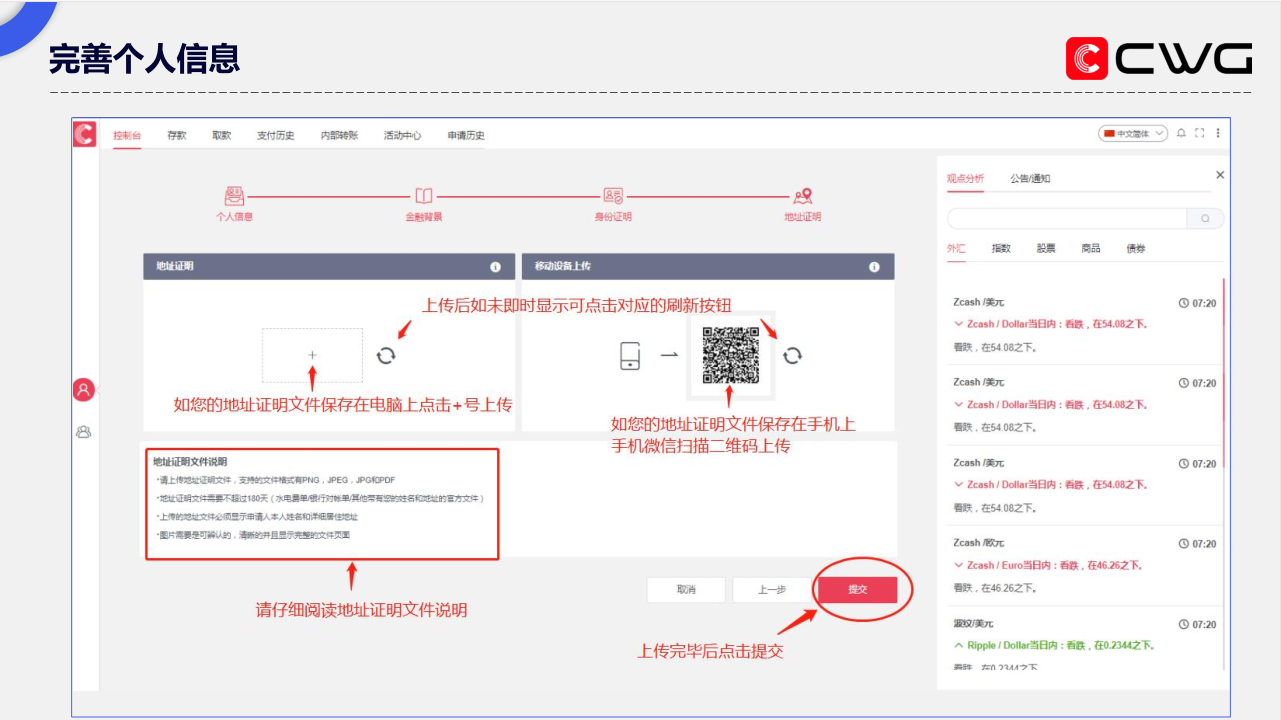1281x720 pixels.
Task: Click the 地址证明 map pin step icon
Action: 803,196
